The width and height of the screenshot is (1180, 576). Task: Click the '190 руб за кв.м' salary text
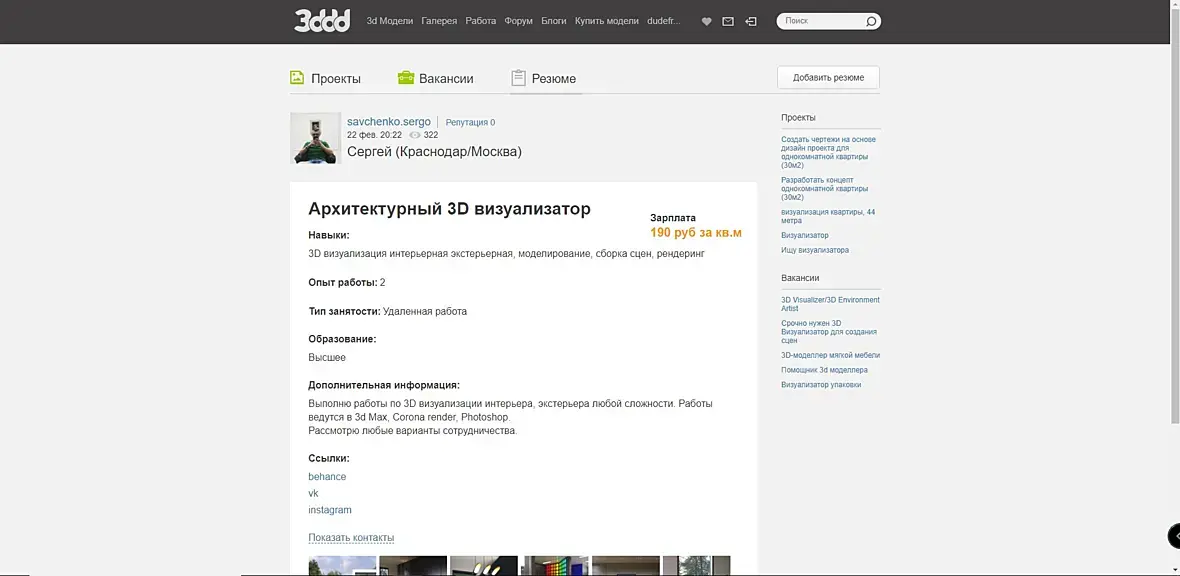pos(696,233)
